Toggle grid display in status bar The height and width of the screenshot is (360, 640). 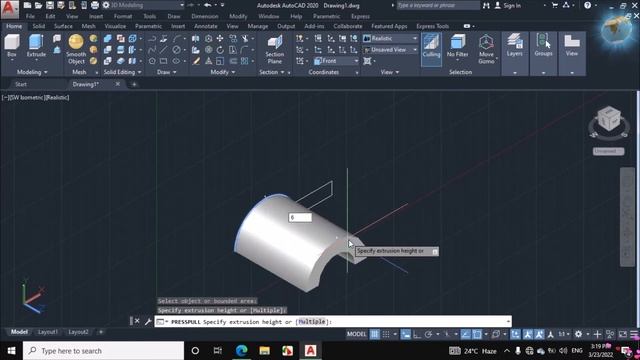click(374, 334)
